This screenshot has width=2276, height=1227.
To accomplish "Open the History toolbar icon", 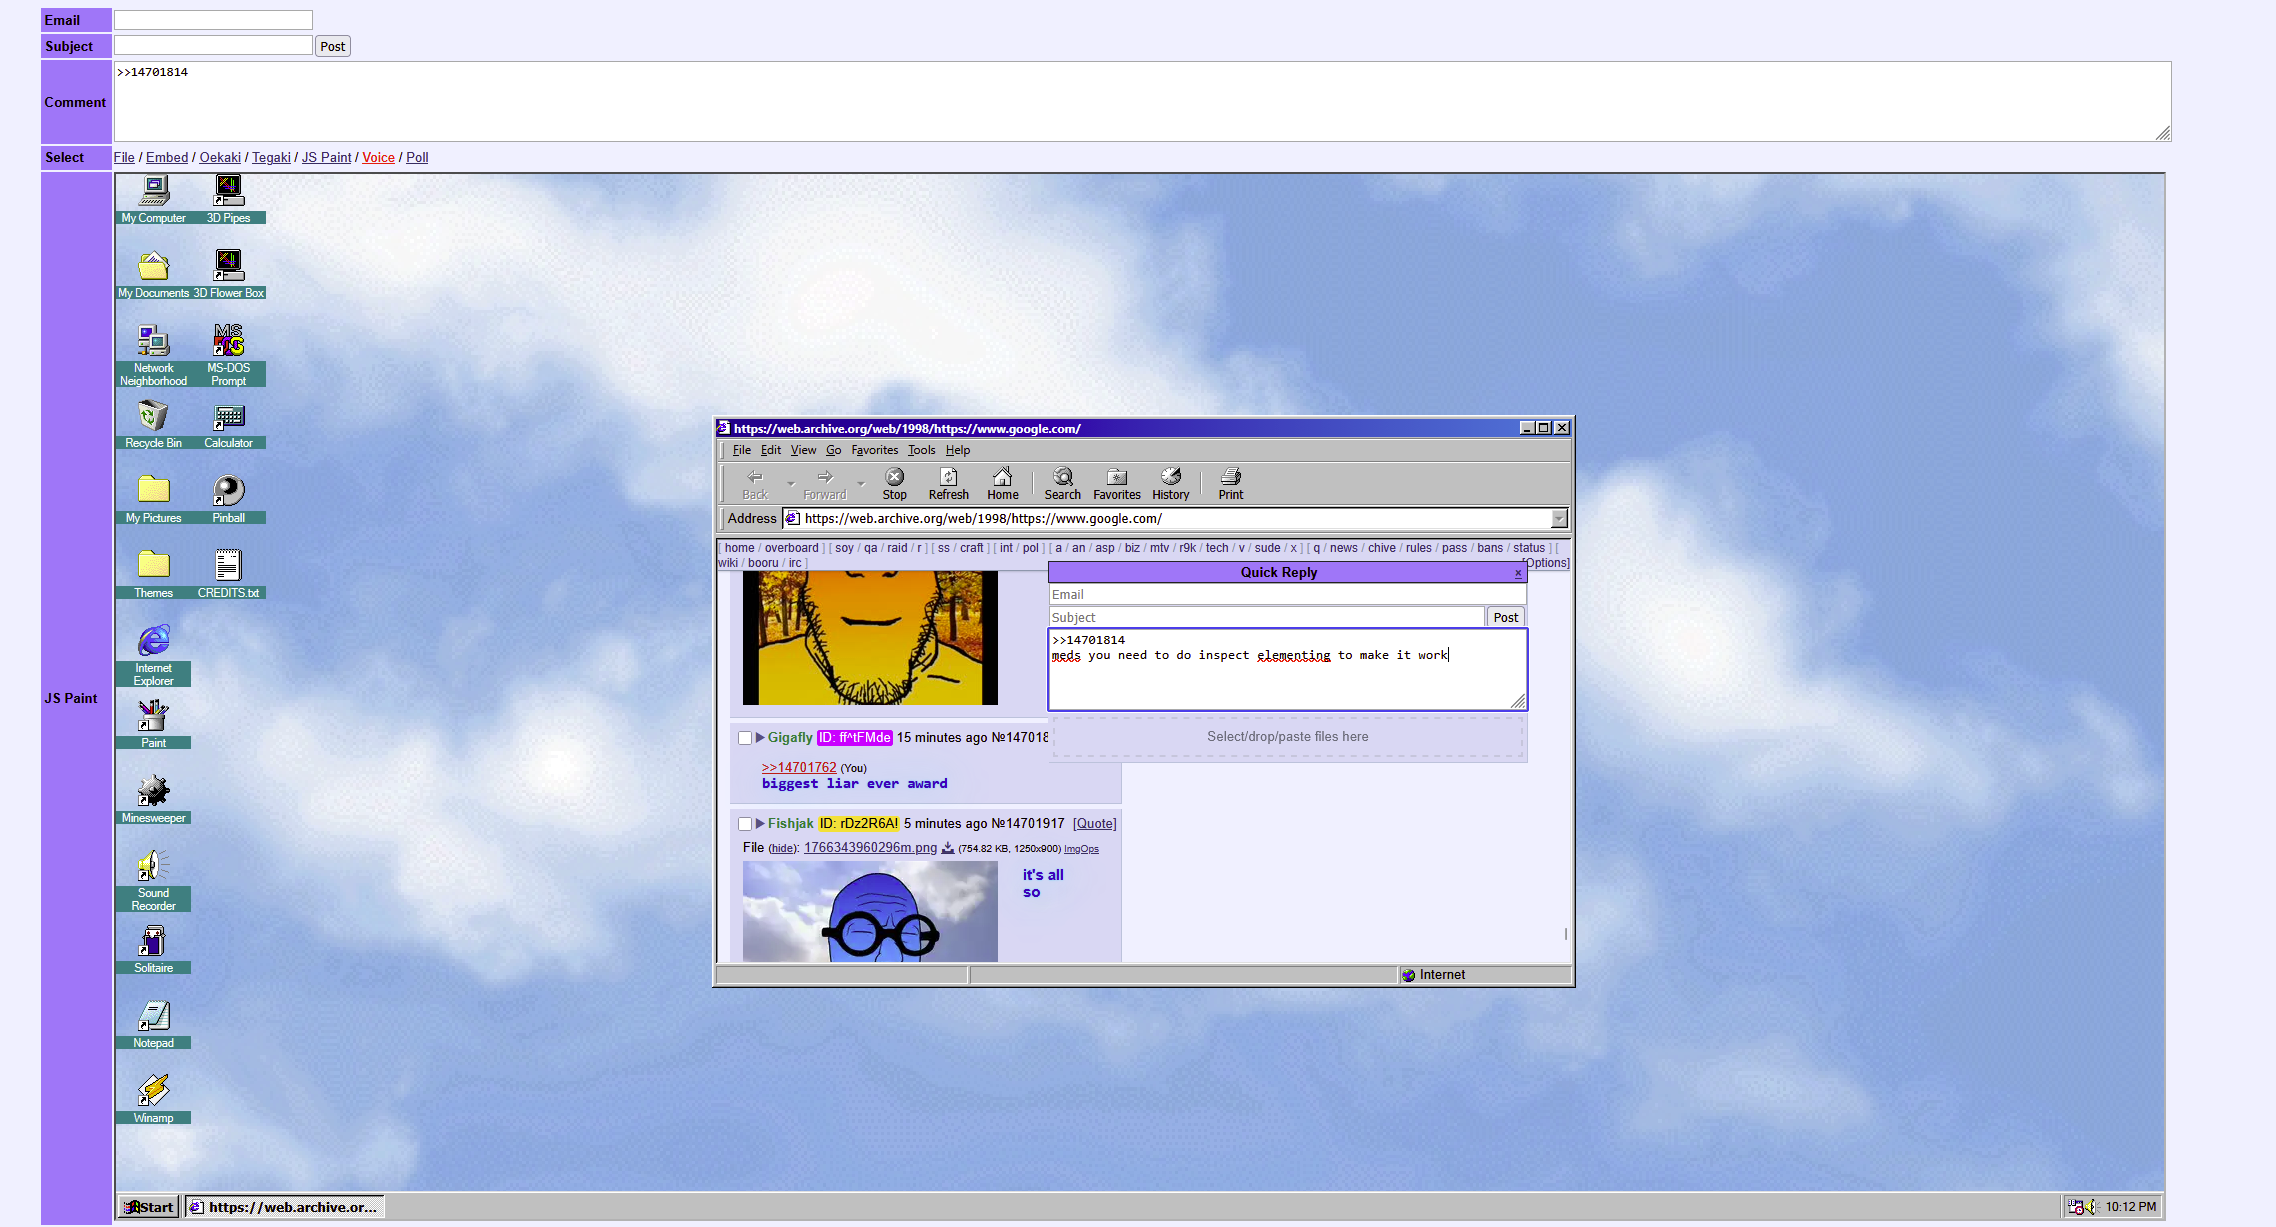I will [1170, 483].
